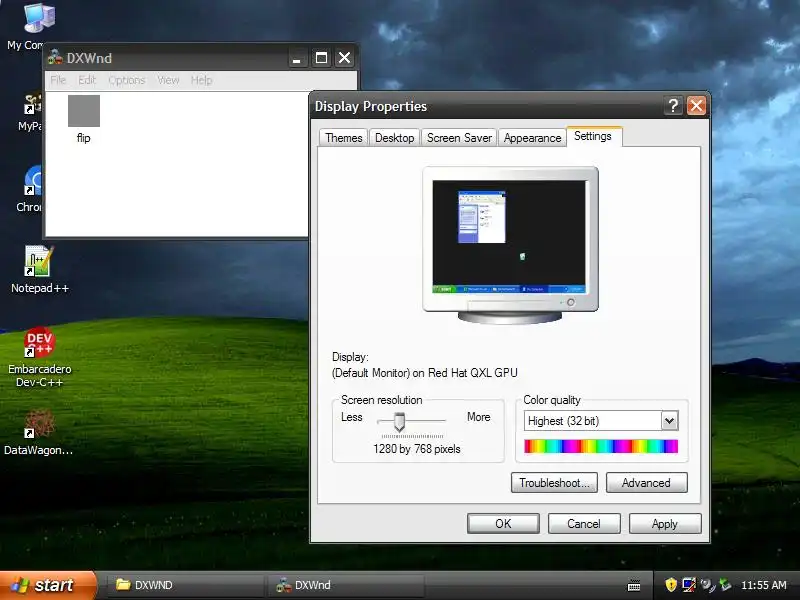Minimize the DXWnd window
The width and height of the screenshot is (800, 600).
pos(296,57)
